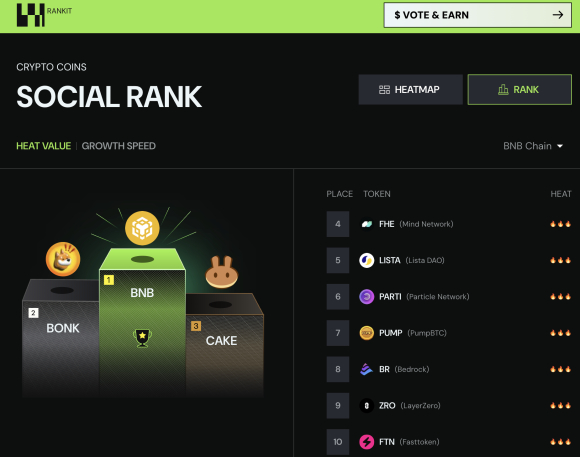Screen dimensions: 580x457
Task: Click the BNB Chain dropdown arrow
Action: pos(560,146)
